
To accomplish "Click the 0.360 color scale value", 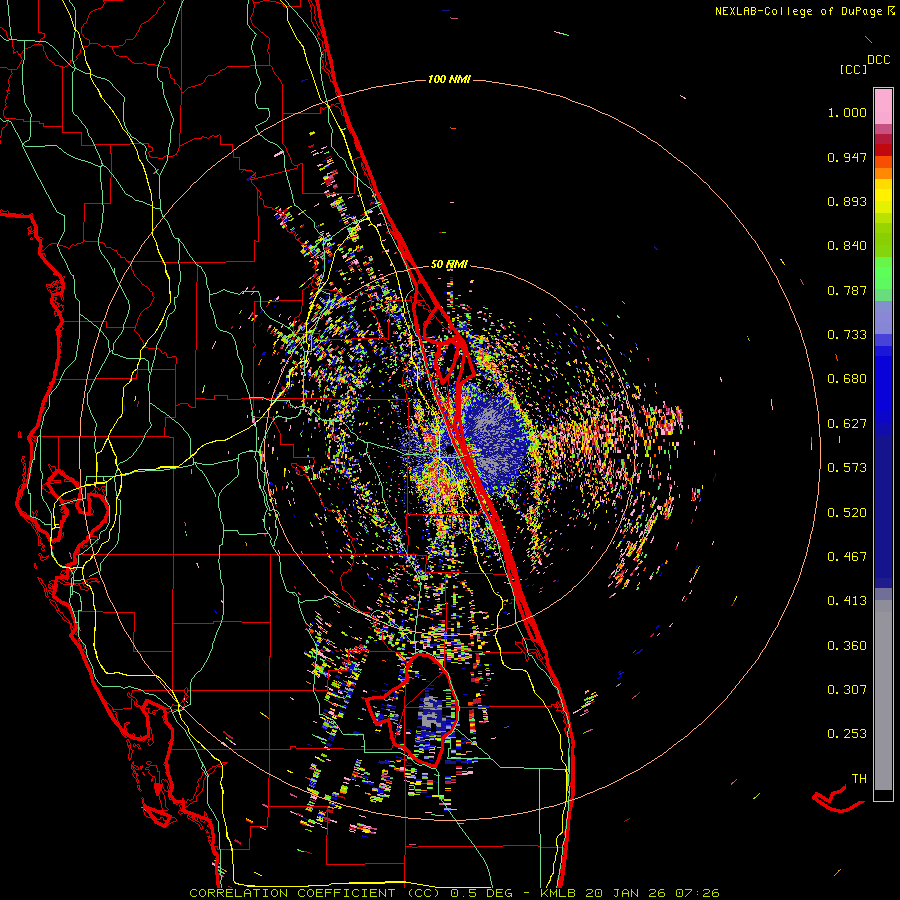I will 847,646.
